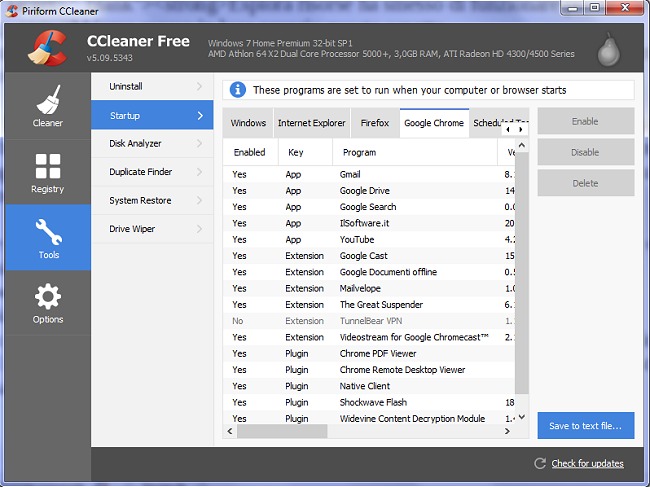Select The Great Suspender row

point(369,304)
